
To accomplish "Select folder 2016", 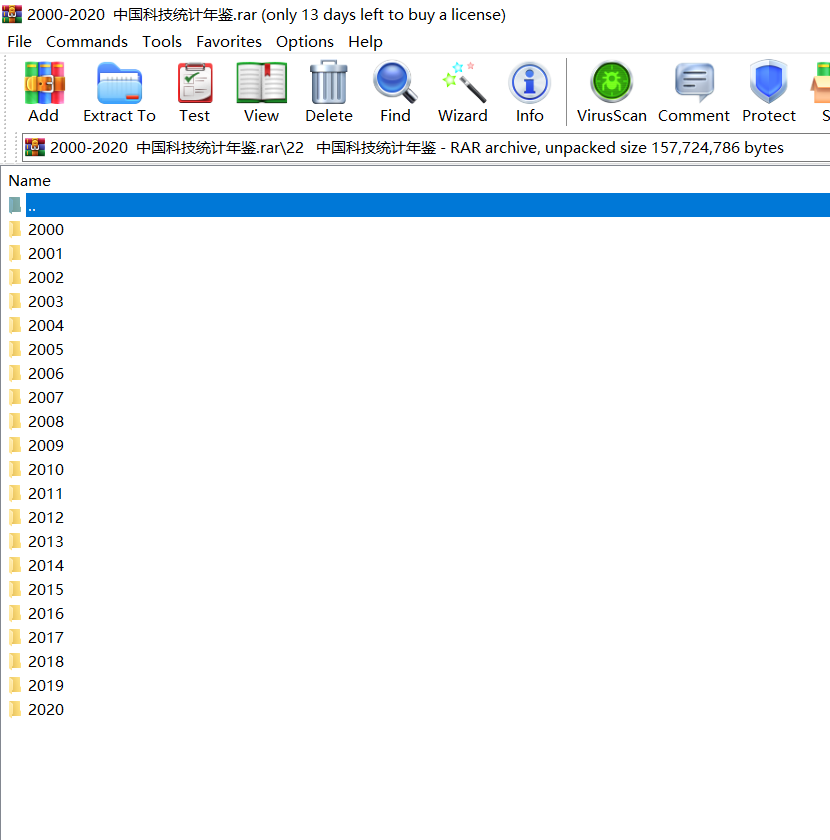I will [46, 613].
